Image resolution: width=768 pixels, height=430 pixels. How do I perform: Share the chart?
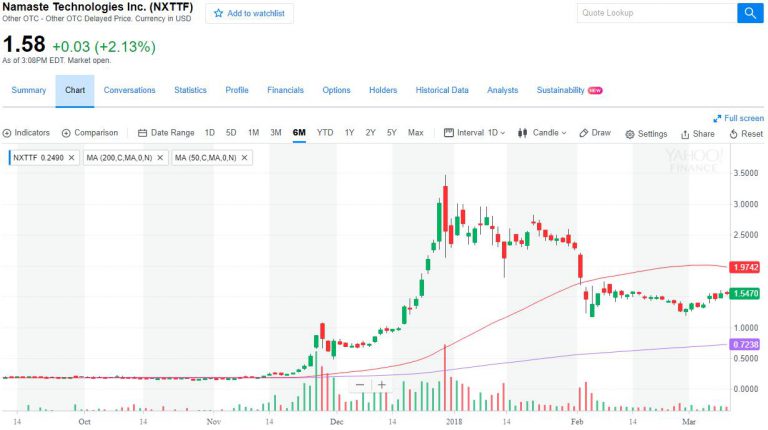(x=698, y=134)
